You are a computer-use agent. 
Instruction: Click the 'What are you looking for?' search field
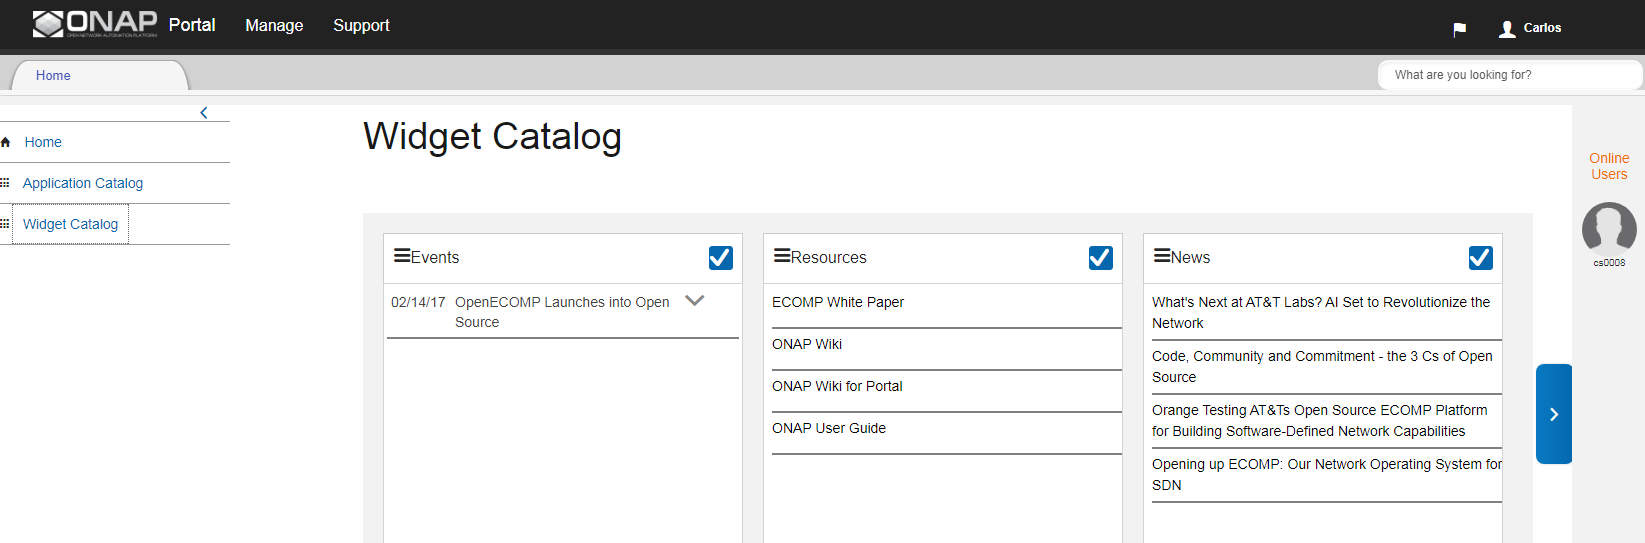(1510, 75)
